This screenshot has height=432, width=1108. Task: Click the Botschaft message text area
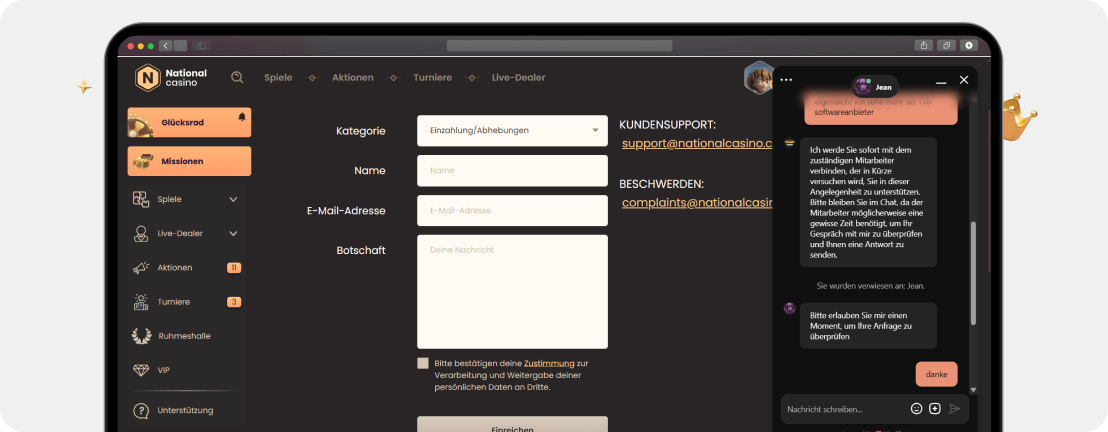[x=512, y=291]
